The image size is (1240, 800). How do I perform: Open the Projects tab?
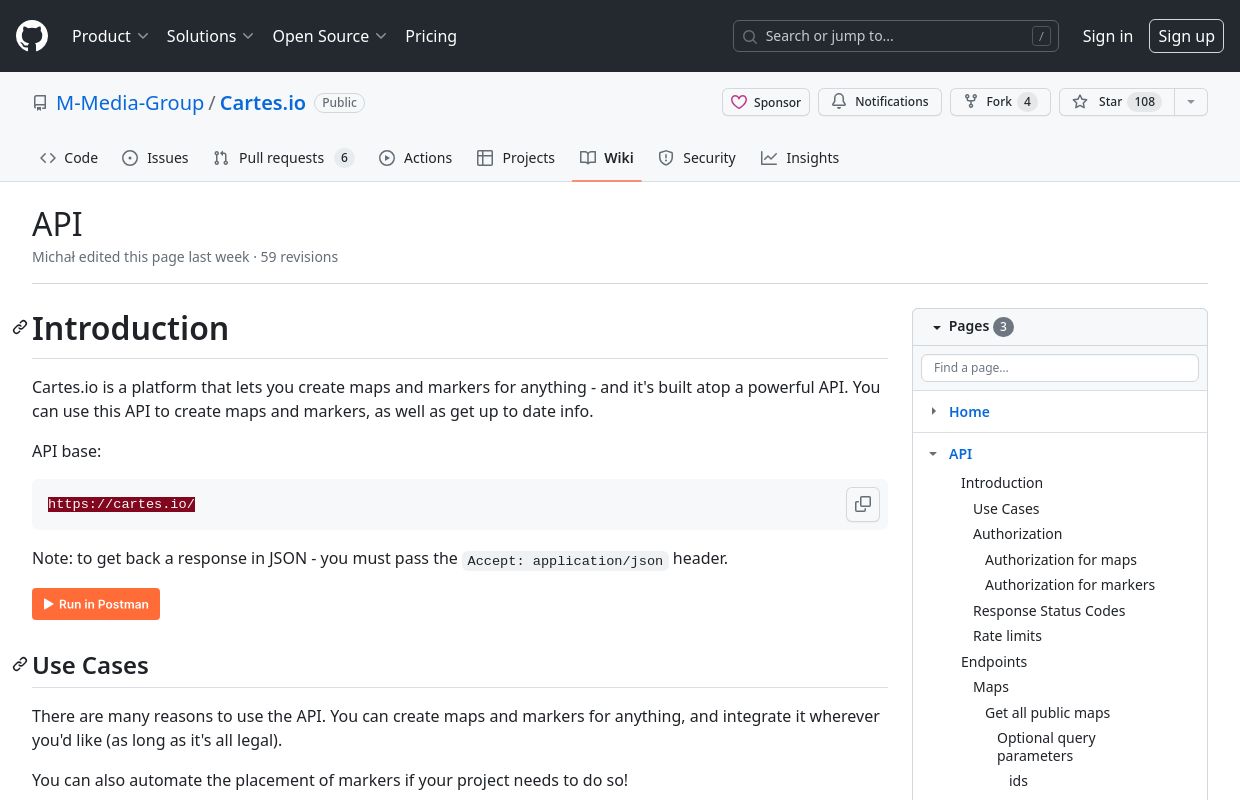[516, 158]
